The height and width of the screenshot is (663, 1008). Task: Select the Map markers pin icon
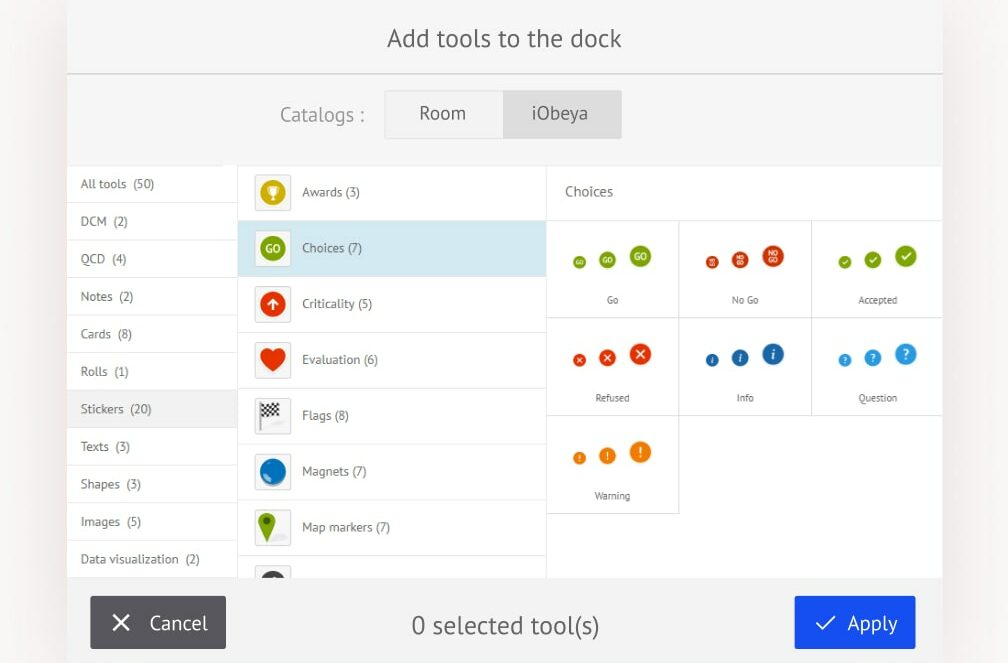click(273, 527)
